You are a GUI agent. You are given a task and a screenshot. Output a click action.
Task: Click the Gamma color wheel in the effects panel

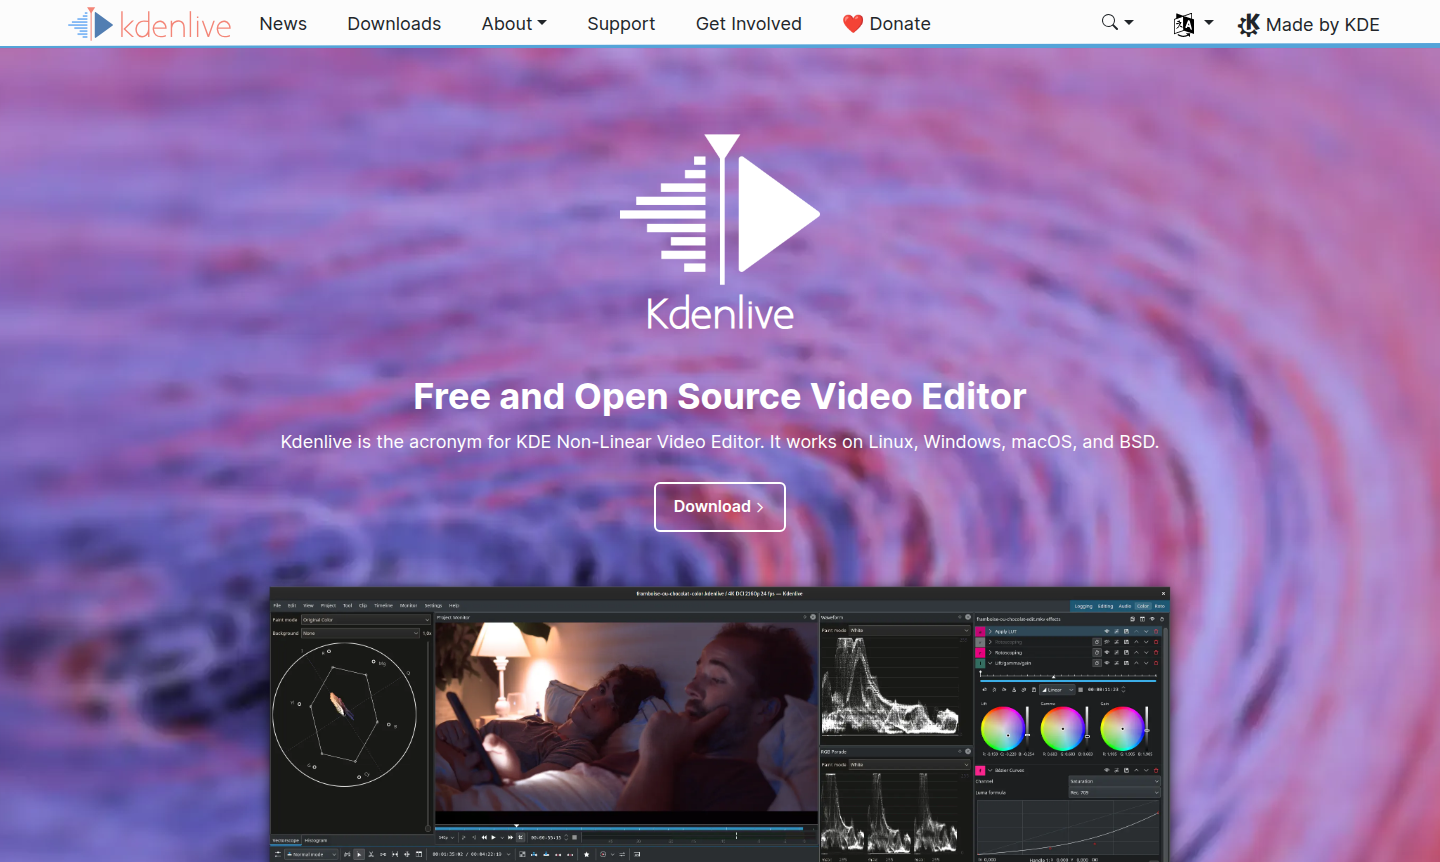coord(1063,729)
